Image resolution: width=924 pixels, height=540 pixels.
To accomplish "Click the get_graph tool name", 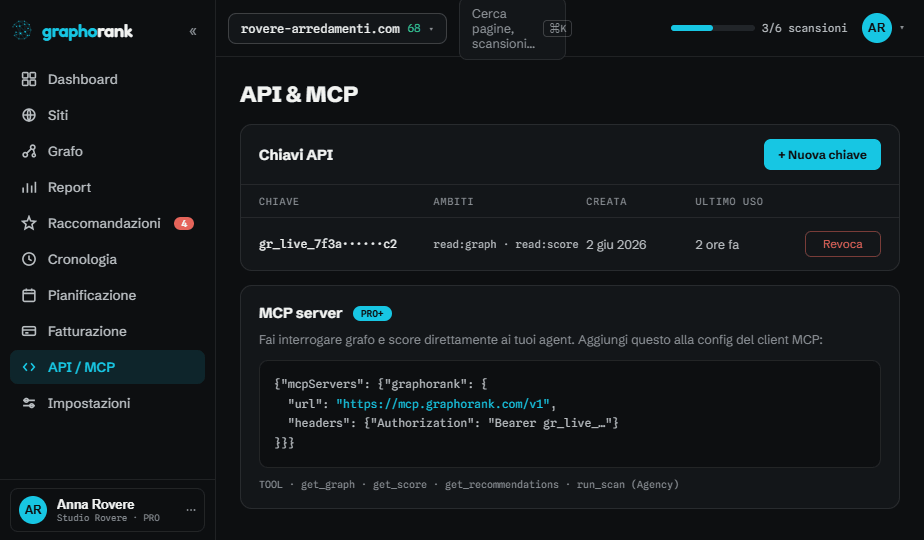I will (328, 485).
